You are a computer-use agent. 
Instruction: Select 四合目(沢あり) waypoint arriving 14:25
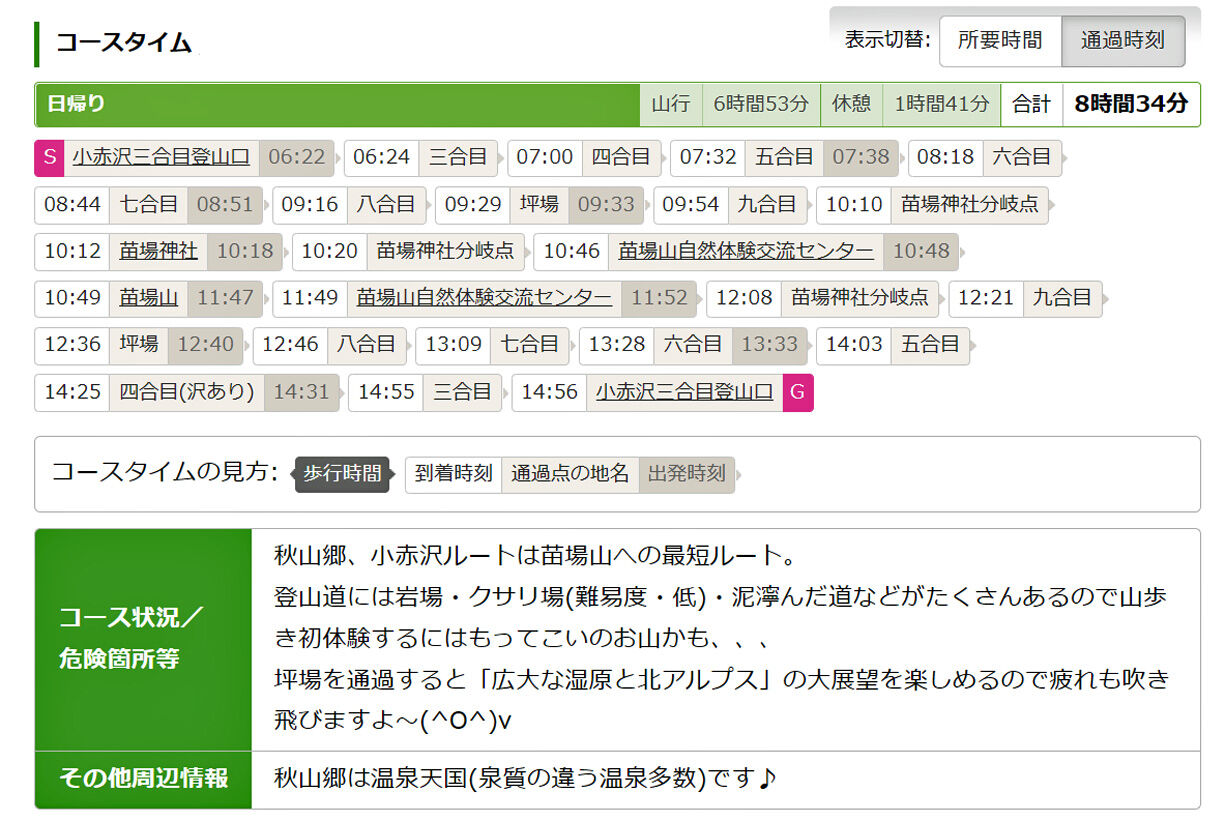[x=187, y=392]
